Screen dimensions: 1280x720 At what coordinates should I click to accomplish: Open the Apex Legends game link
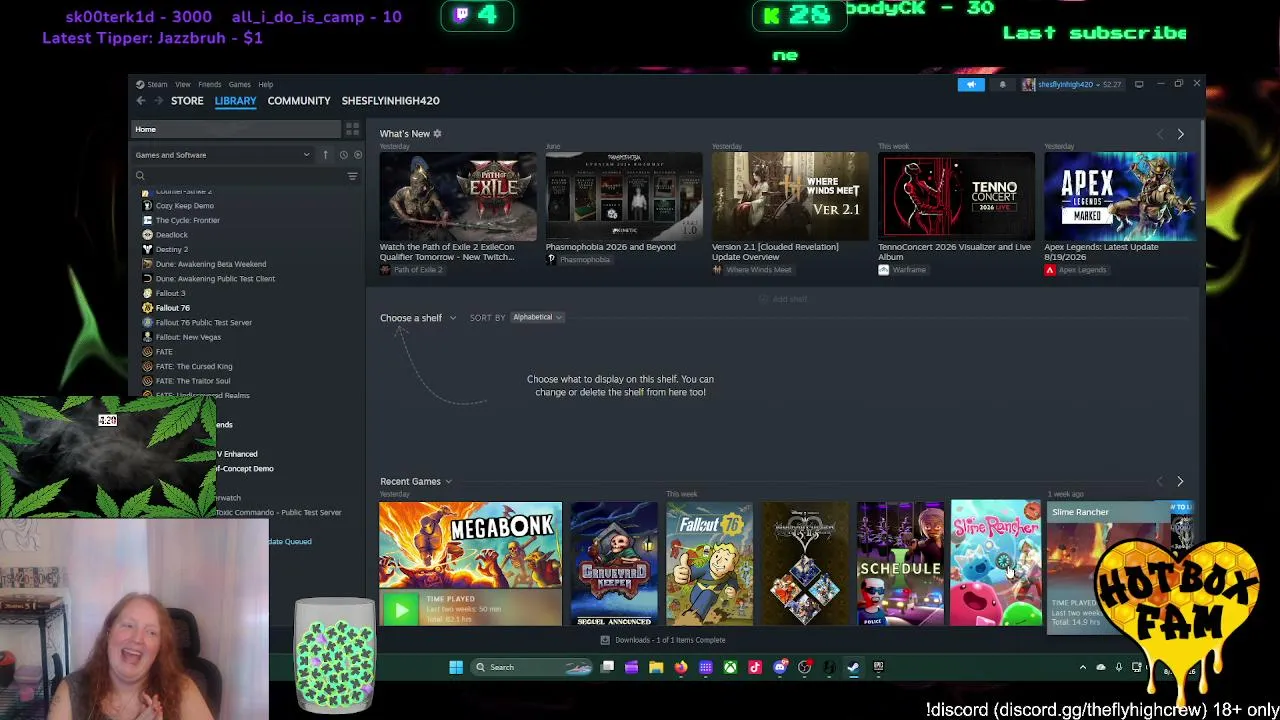tap(1075, 270)
